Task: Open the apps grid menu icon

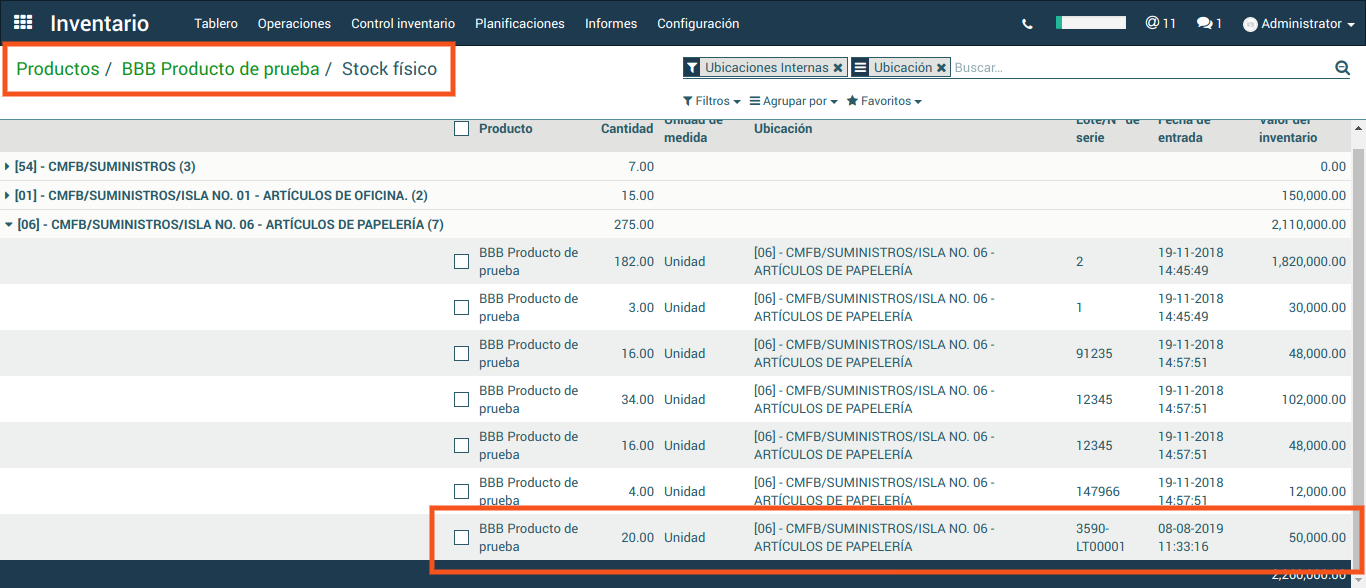Action: tap(22, 23)
